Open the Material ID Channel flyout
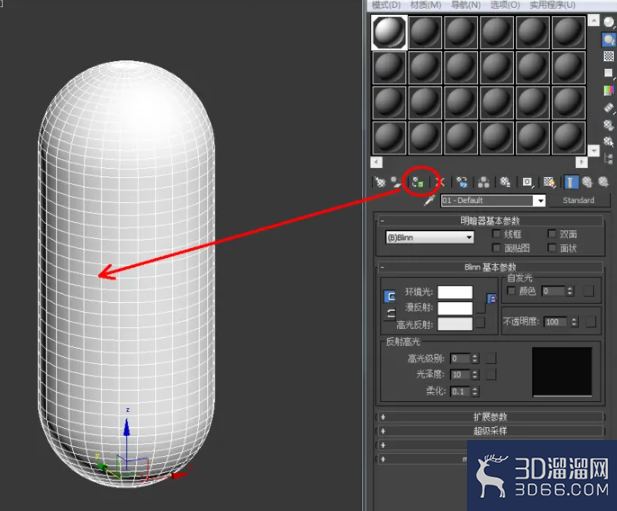Image resolution: width=617 pixels, height=511 pixels. click(527, 182)
